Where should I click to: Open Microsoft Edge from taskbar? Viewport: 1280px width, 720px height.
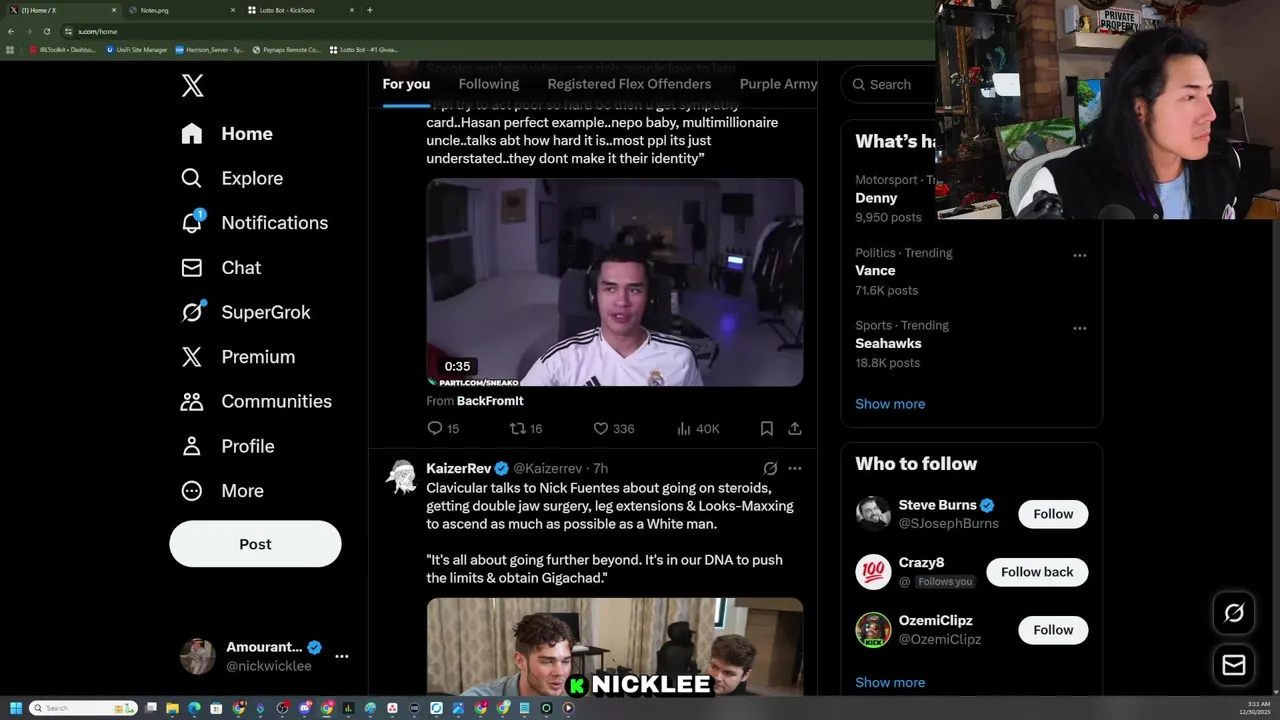pyautogui.click(x=194, y=708)
